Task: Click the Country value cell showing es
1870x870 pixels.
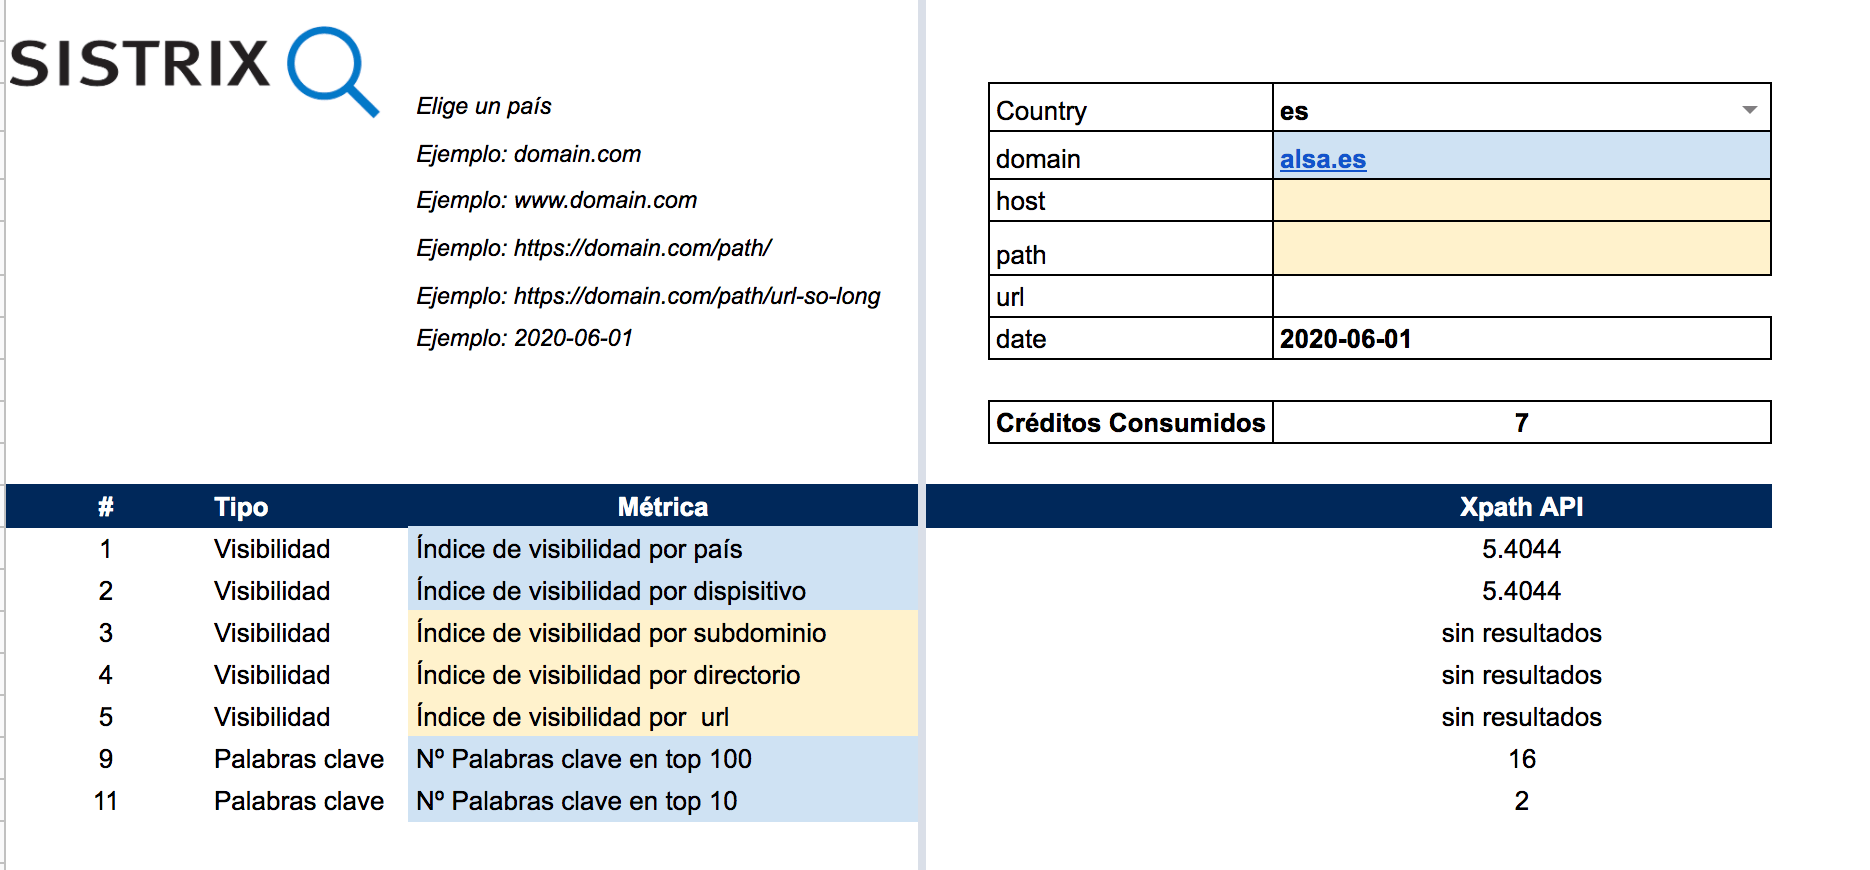Action: pyautogui.click(x=1500, y=110)
